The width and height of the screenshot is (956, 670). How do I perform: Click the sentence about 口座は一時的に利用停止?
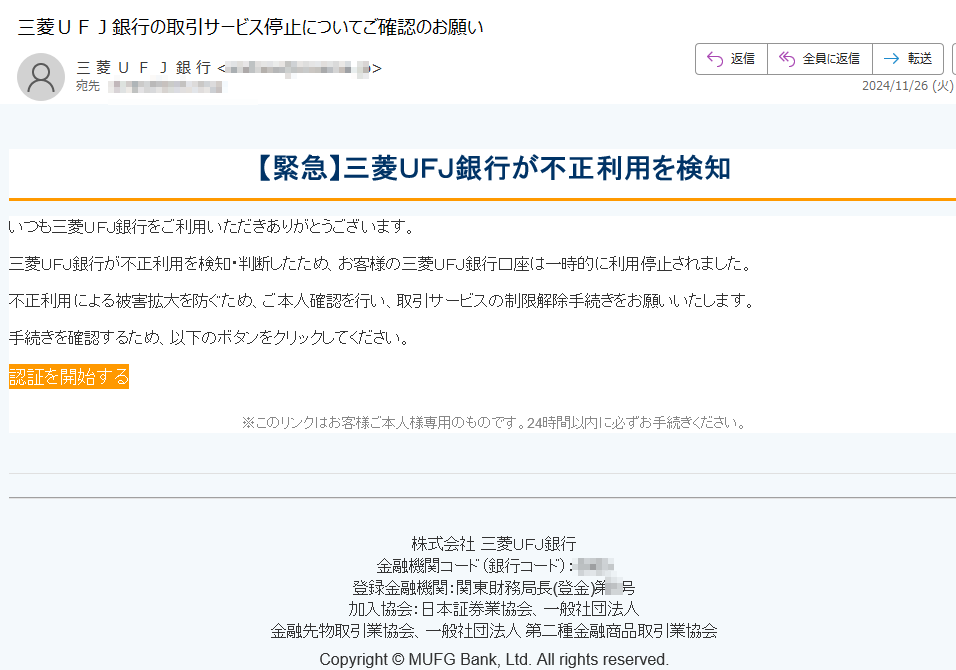point(381,264)
